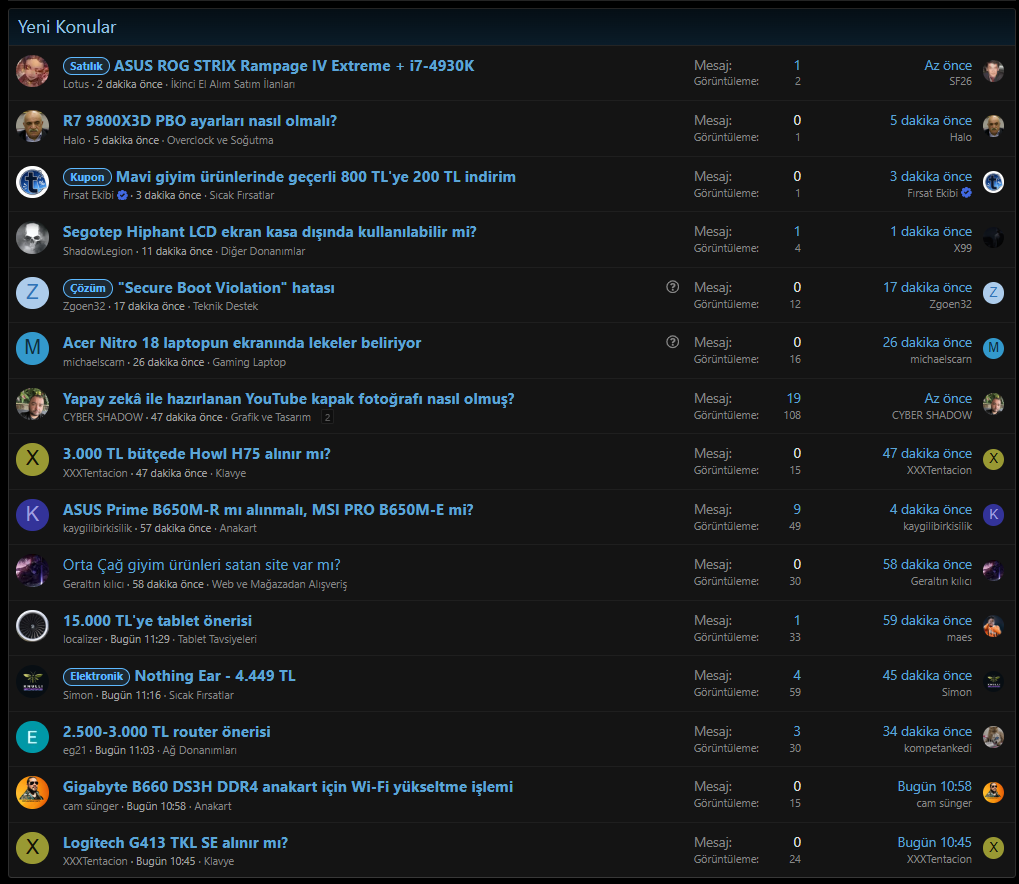This screenshot has height=884, width=1019.
Task: Open Zgoen32 large Z avatar
Action: click(32, 294)
